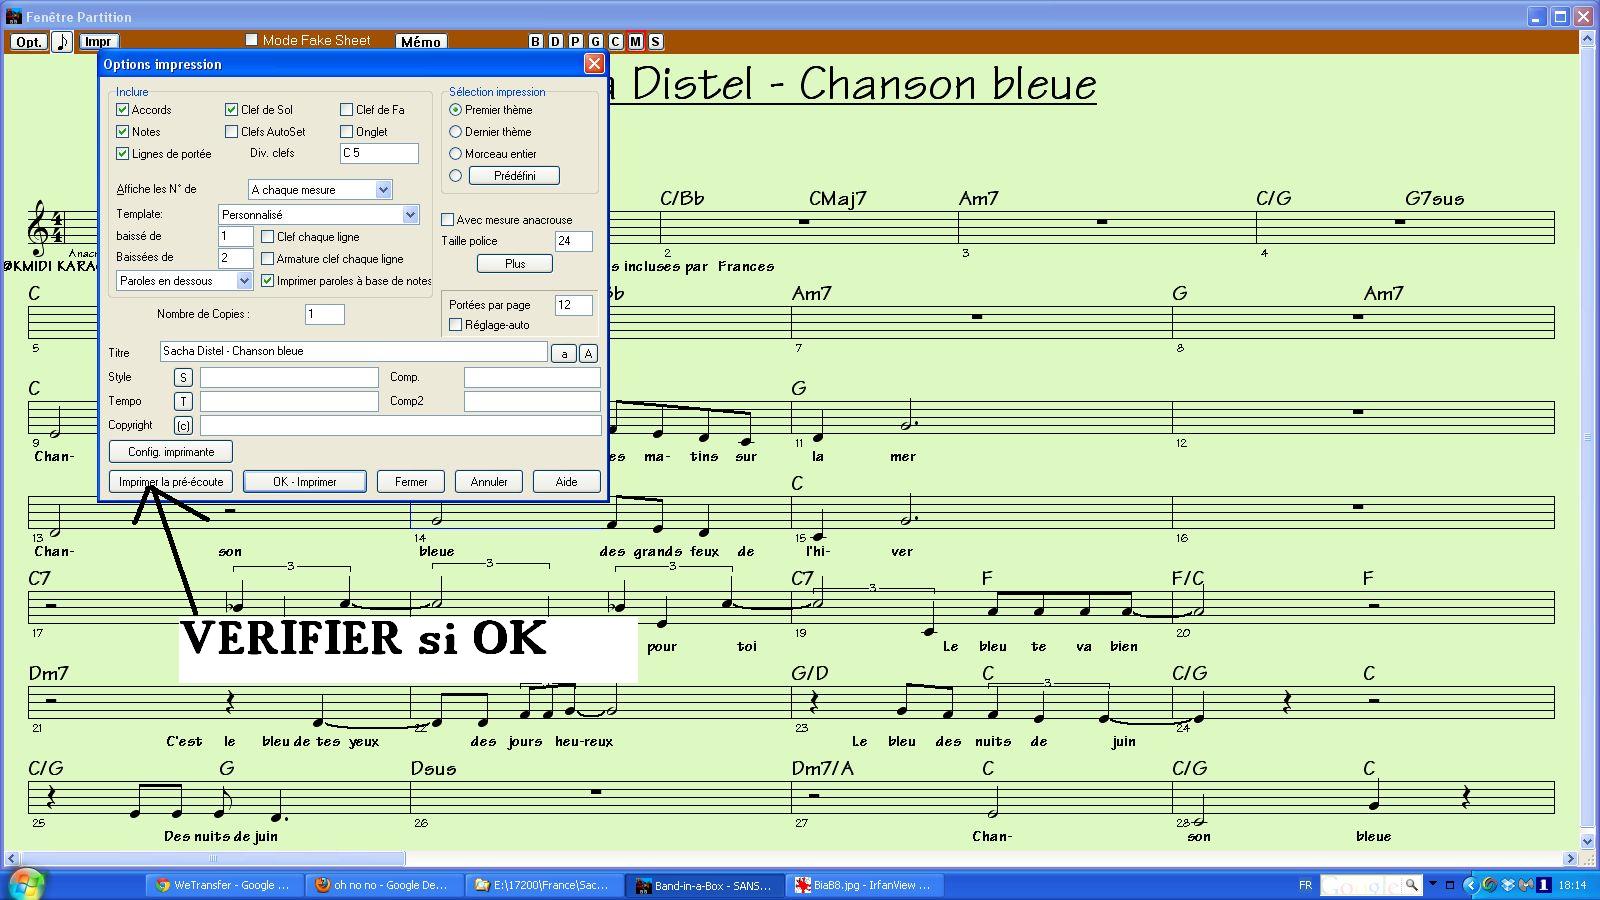
Task: Enable Clef chaque ligne checkbox
Action: pos(267,237)
